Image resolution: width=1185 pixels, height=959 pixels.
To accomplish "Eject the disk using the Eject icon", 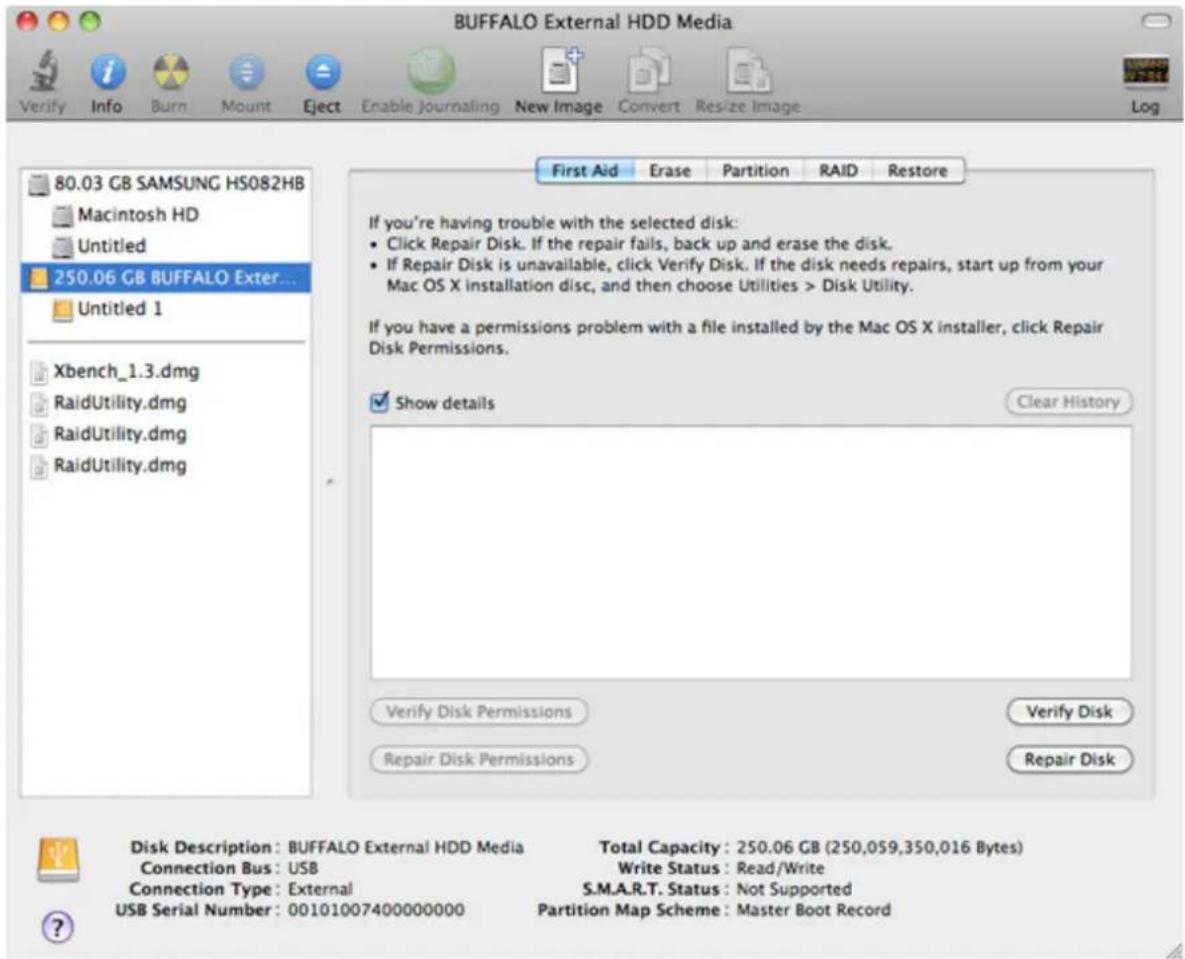I will pyautogui.click(x=323, y=73).
